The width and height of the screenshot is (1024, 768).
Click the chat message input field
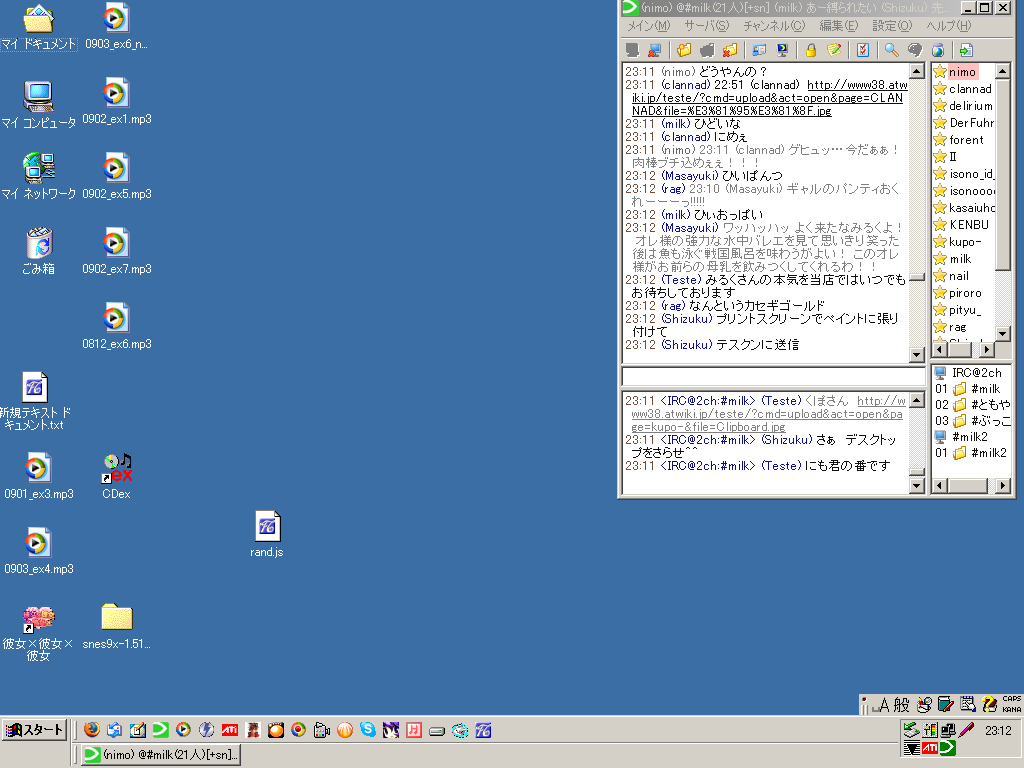772,376
